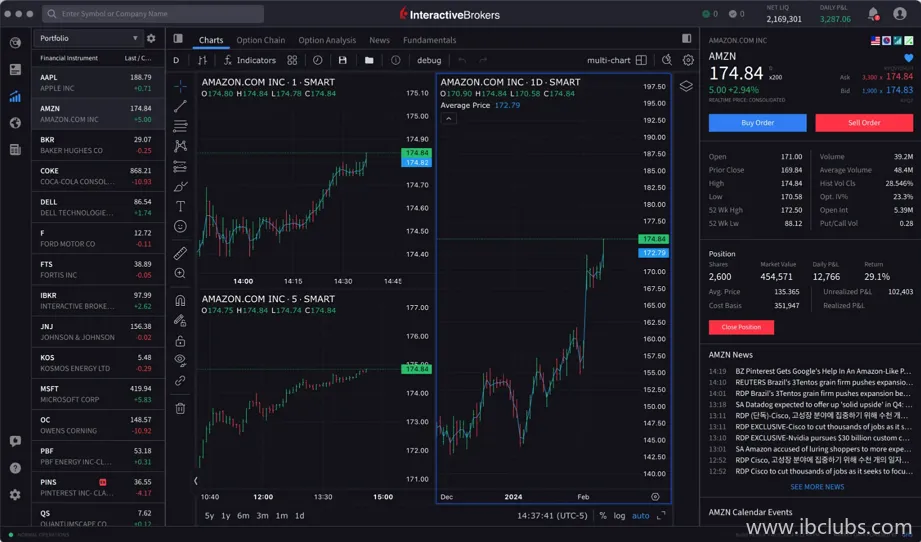Activate the magnet snap mode
921x542 pixels.
pos(180,300)
